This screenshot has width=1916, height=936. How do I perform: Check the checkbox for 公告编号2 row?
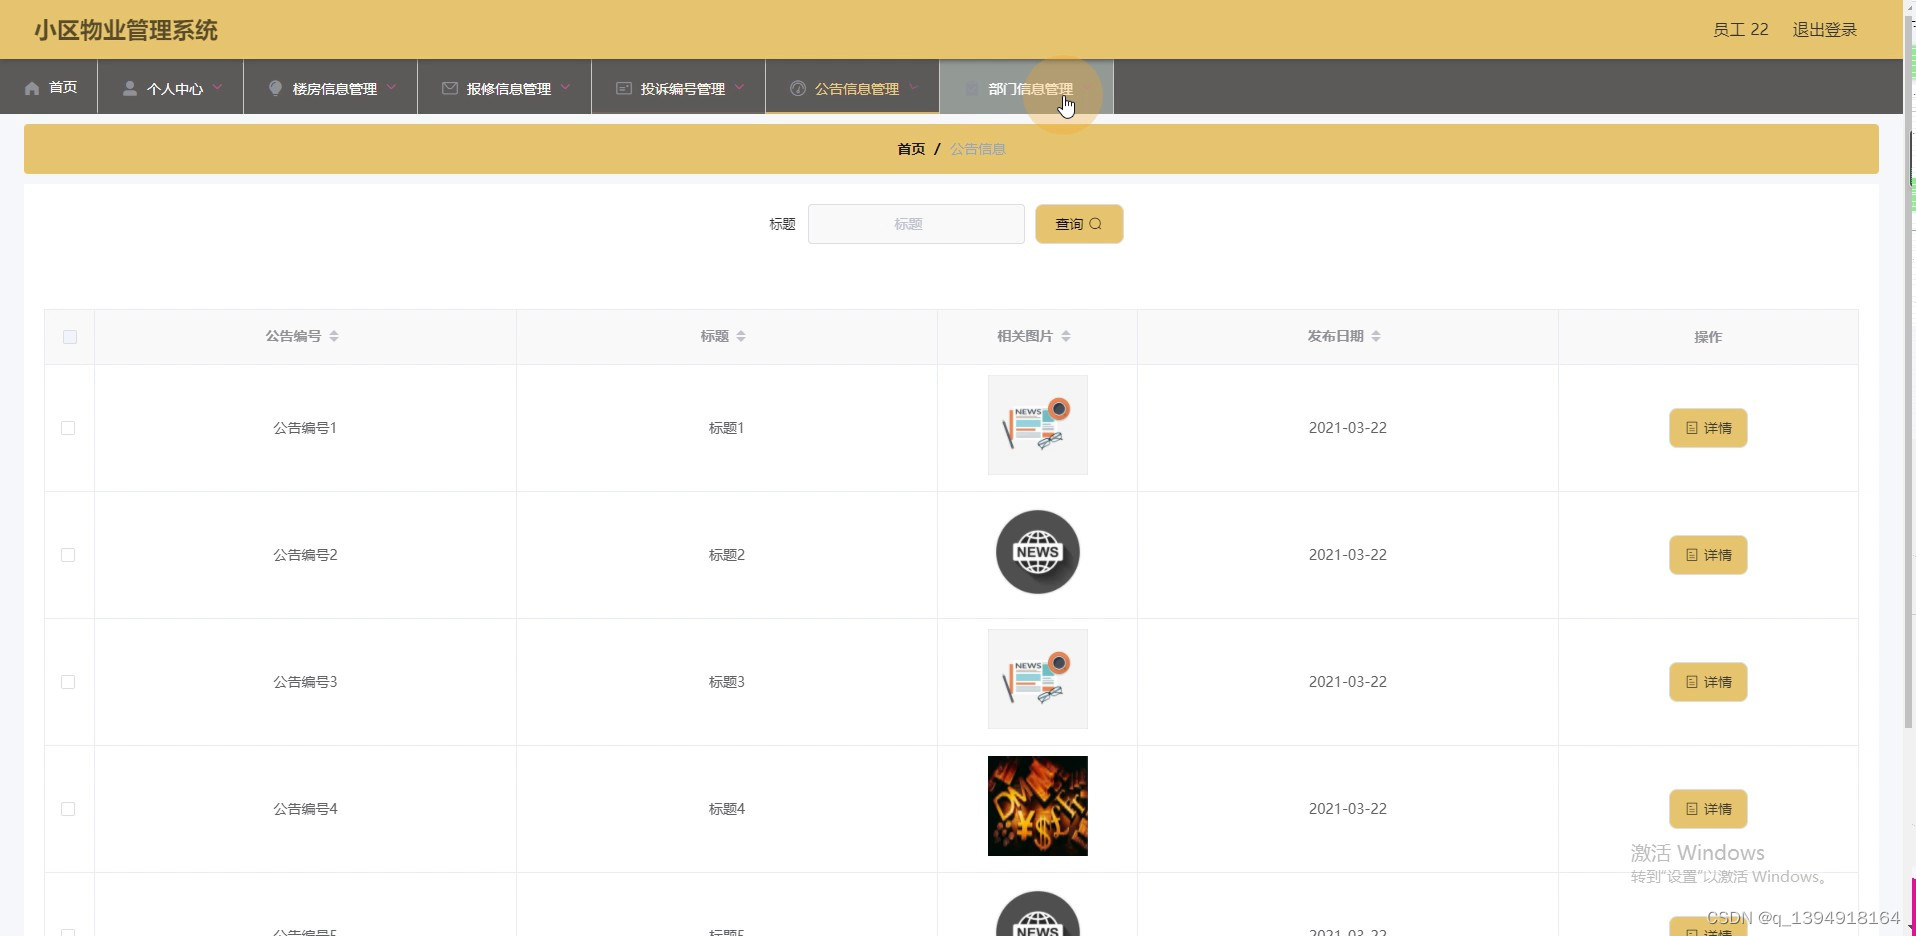click(x=68, y=555)
